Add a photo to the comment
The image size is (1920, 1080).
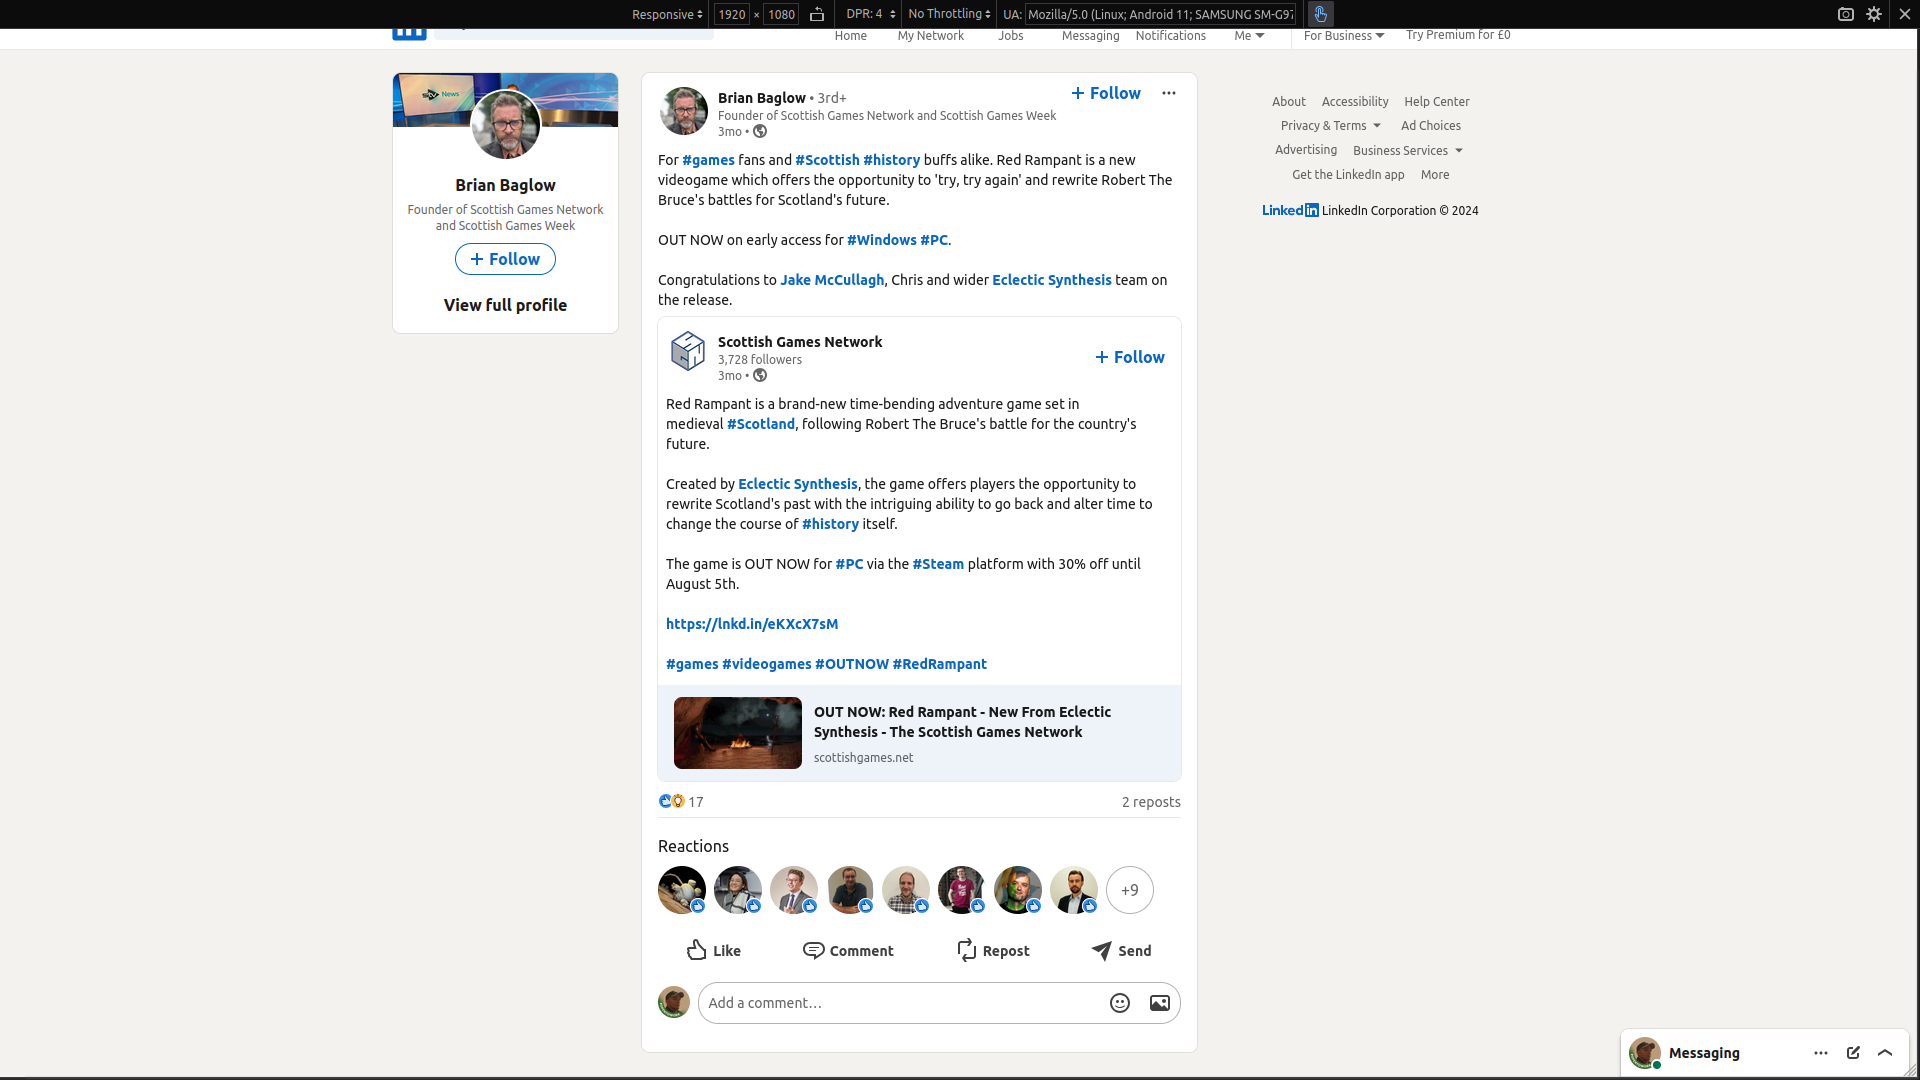click(x=1160, y=1003)
